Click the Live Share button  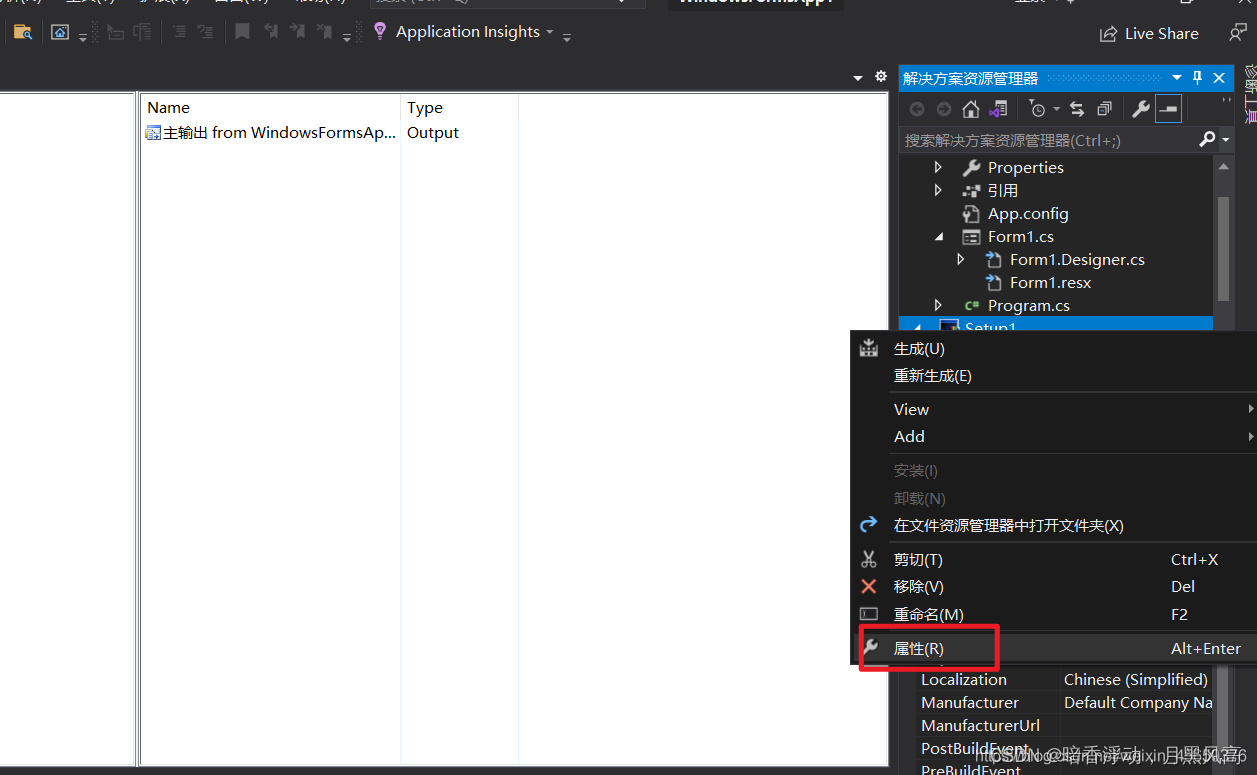(1149, 33)
